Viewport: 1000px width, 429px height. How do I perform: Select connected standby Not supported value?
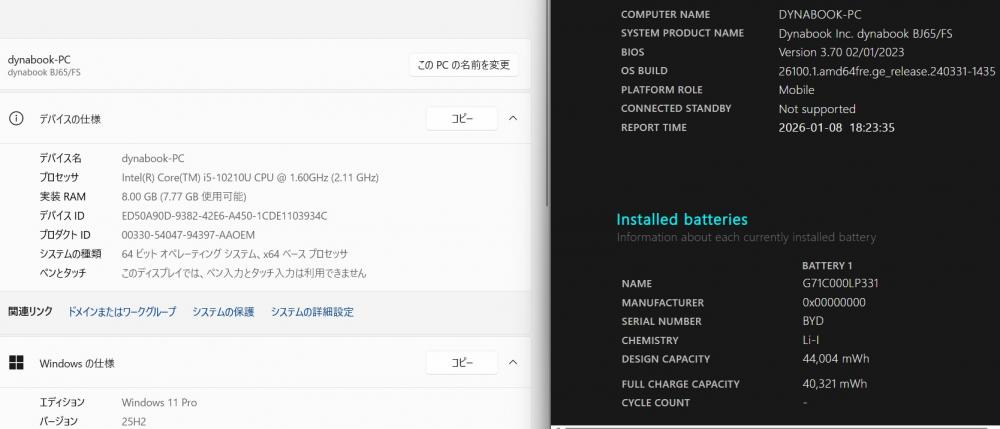[x=817, y=109]
